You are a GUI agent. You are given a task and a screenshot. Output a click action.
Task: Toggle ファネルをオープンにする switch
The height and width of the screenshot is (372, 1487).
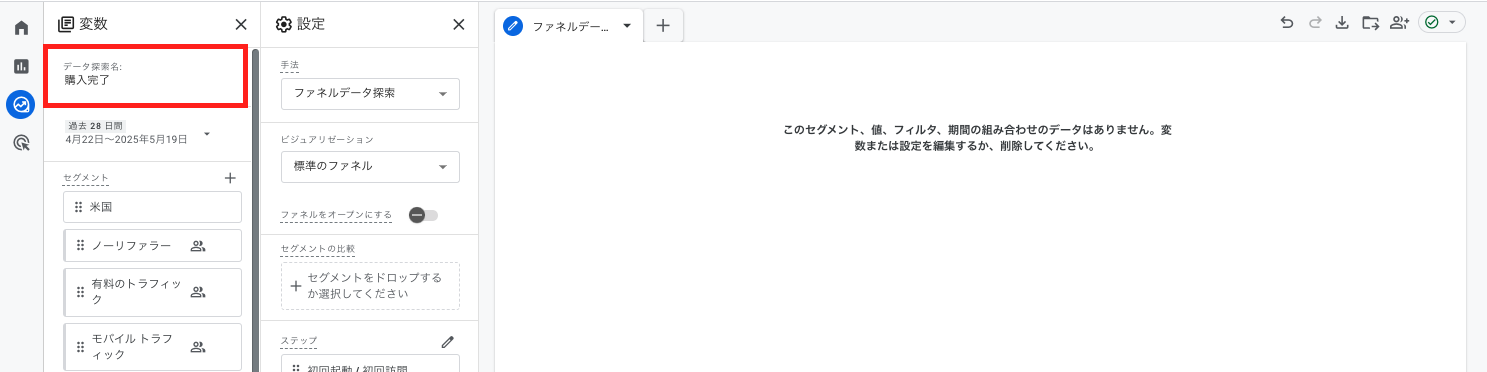point(424,215)
